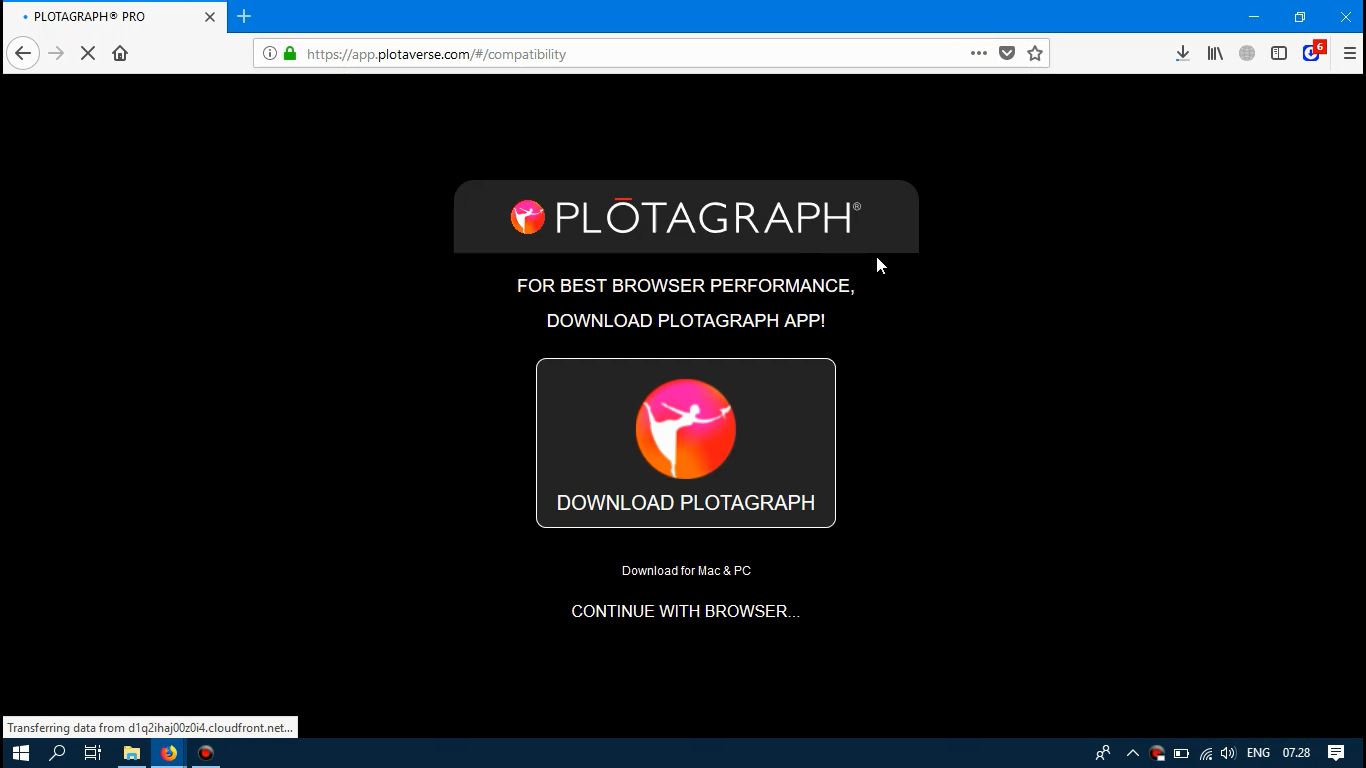Click the Download for Mac & PC text
This screenshot has width=1366, height=768.
(686, 571)
